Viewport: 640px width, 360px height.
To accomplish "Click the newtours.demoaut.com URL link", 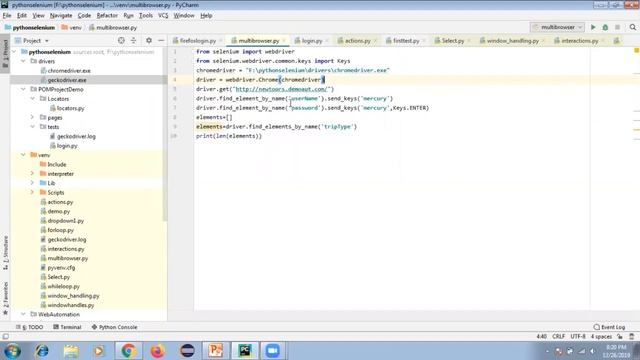I will pos(281,89).
